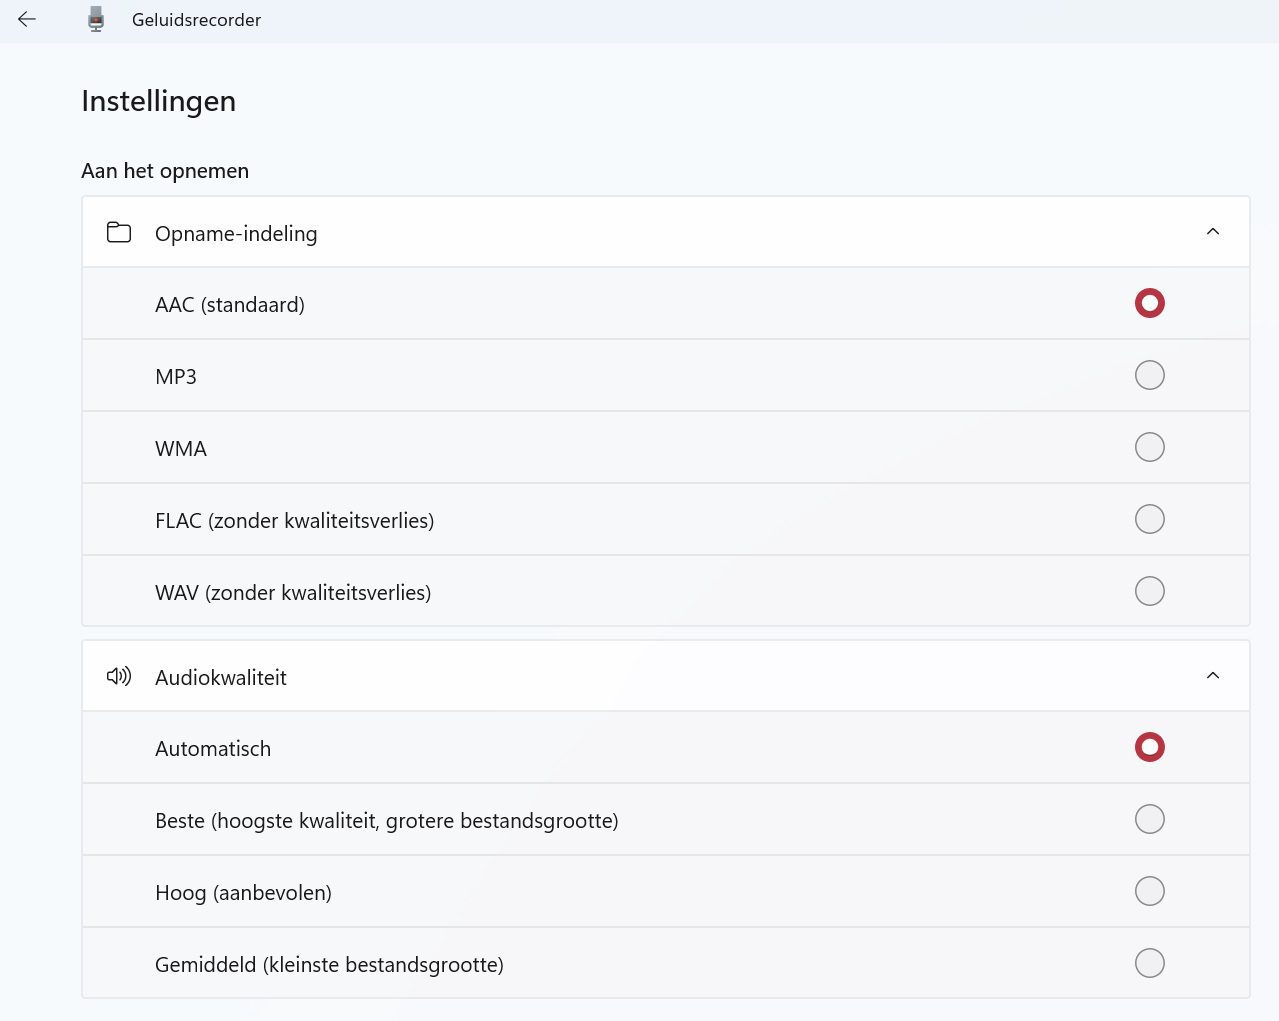Click the Aan het opnemen section label
The height and width of the screenshot is (1021, 1279).
(x=165, y=171)
